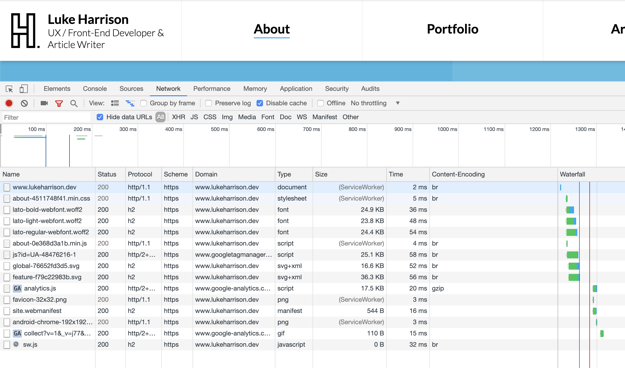Click the About navigation link
Screen dimensions: 625x368
pyautogui.click(x=272, y=29)
